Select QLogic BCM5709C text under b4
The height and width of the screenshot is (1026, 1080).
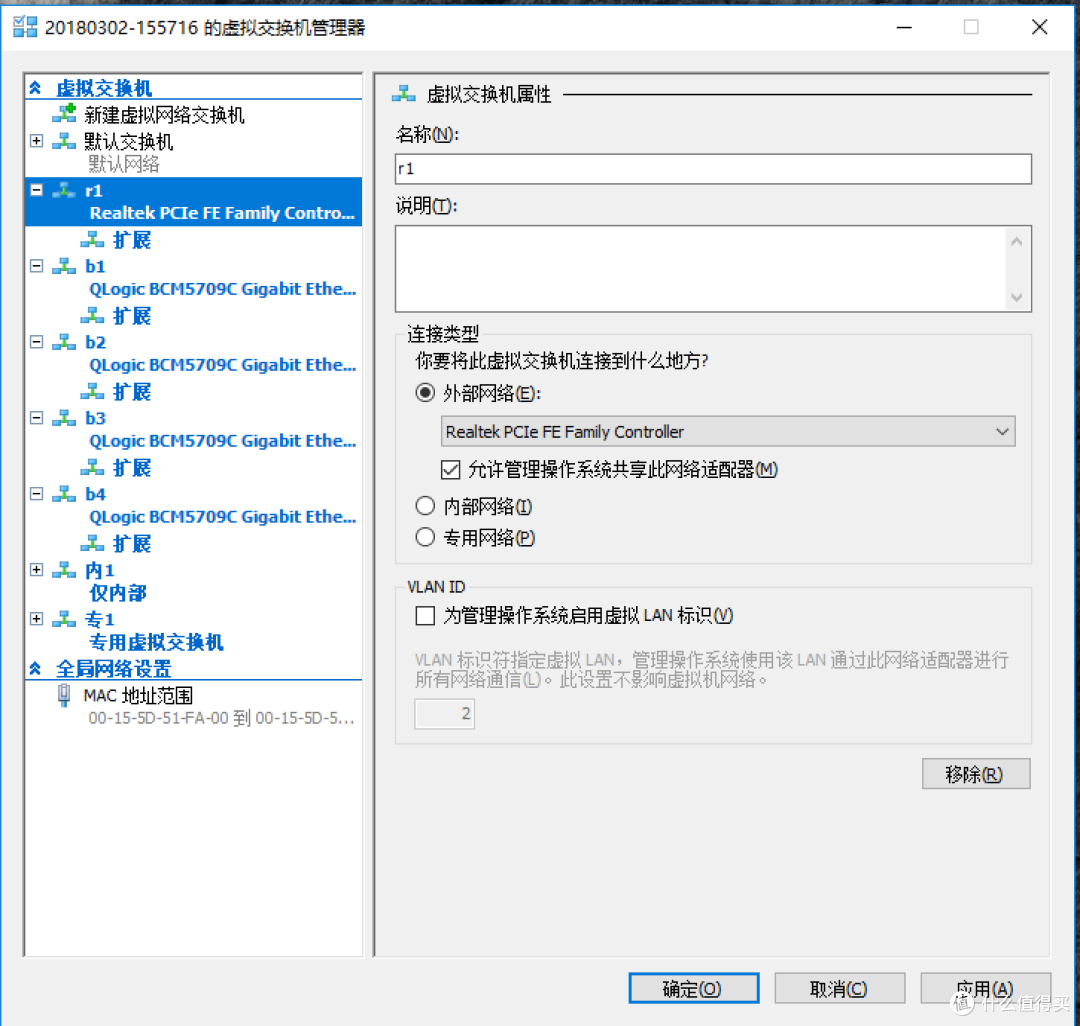click(x=222, y=516)
